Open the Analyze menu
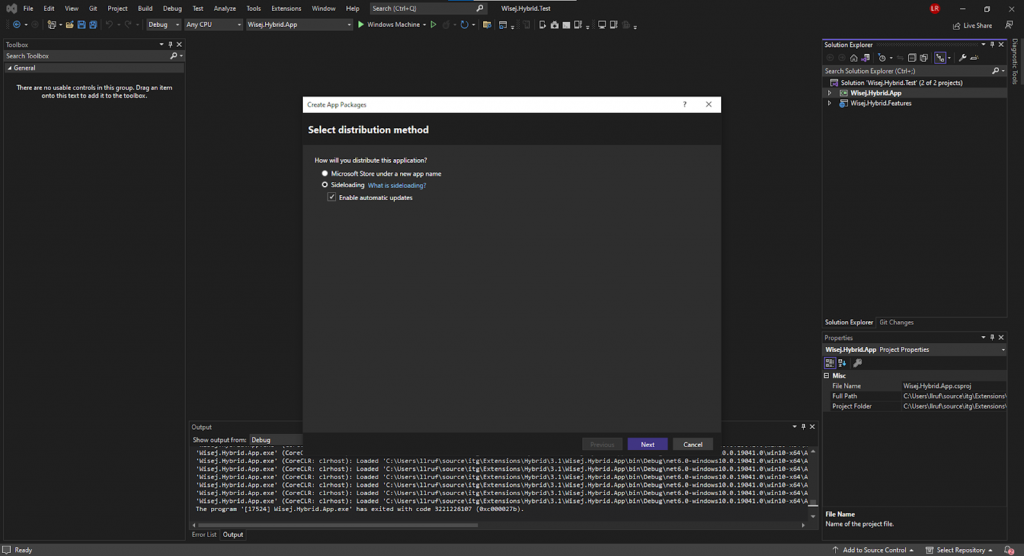 [225, 8]
